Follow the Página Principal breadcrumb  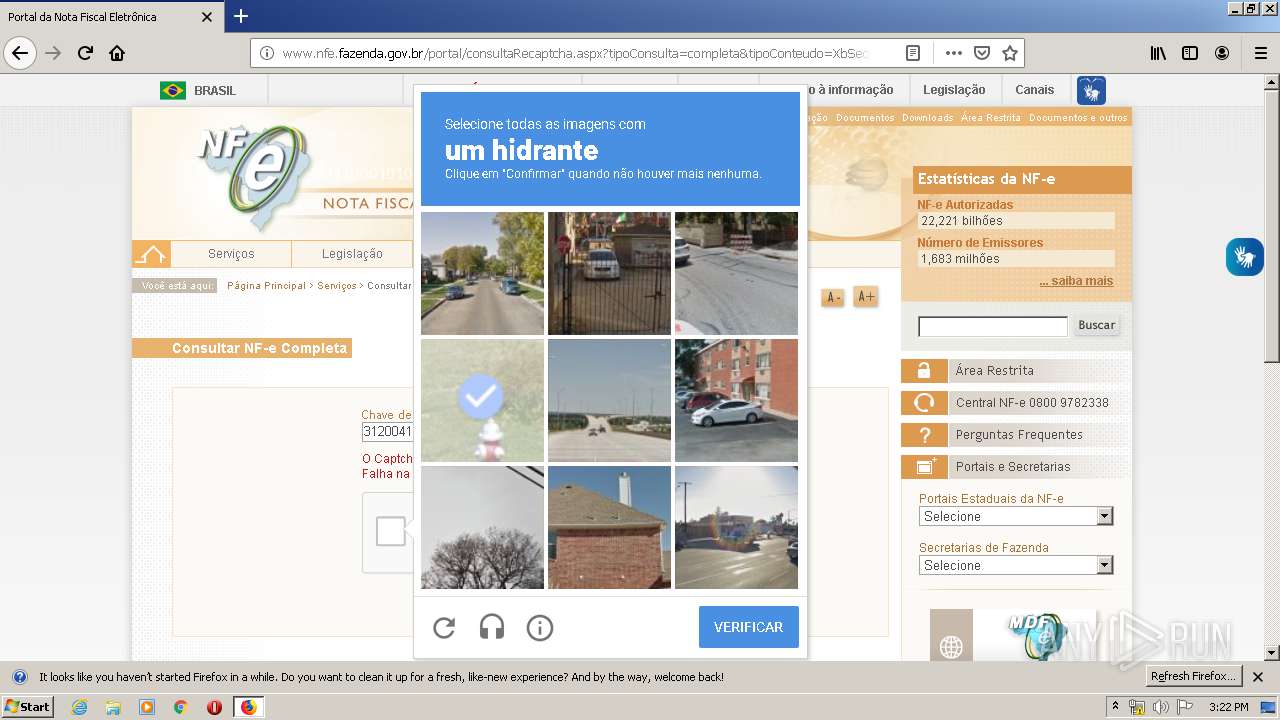click(266, 286)
